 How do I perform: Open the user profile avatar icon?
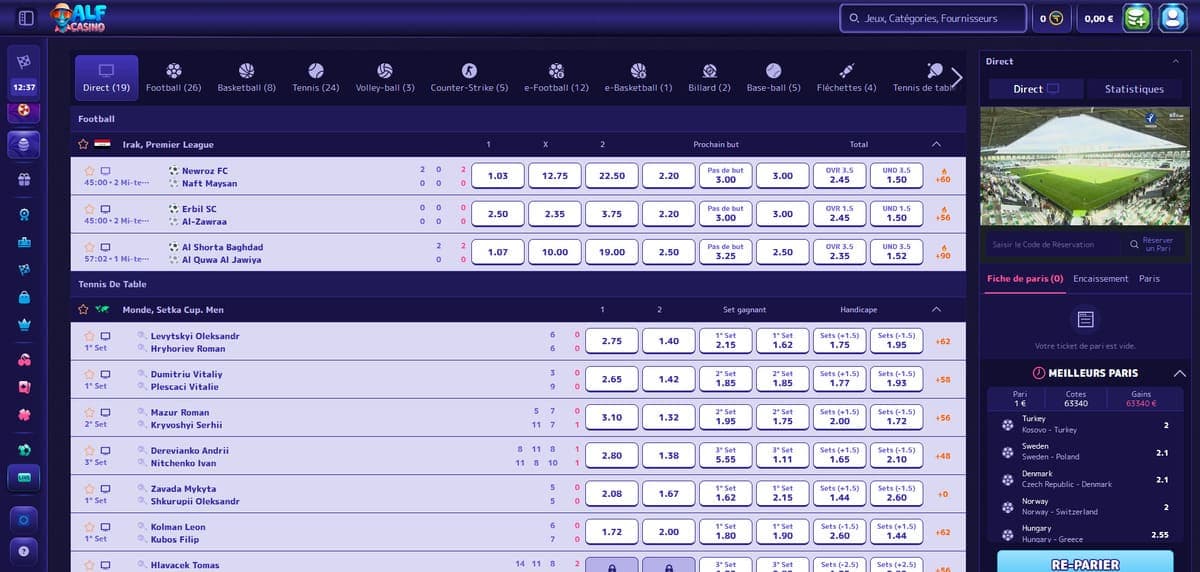(1172, 18)
